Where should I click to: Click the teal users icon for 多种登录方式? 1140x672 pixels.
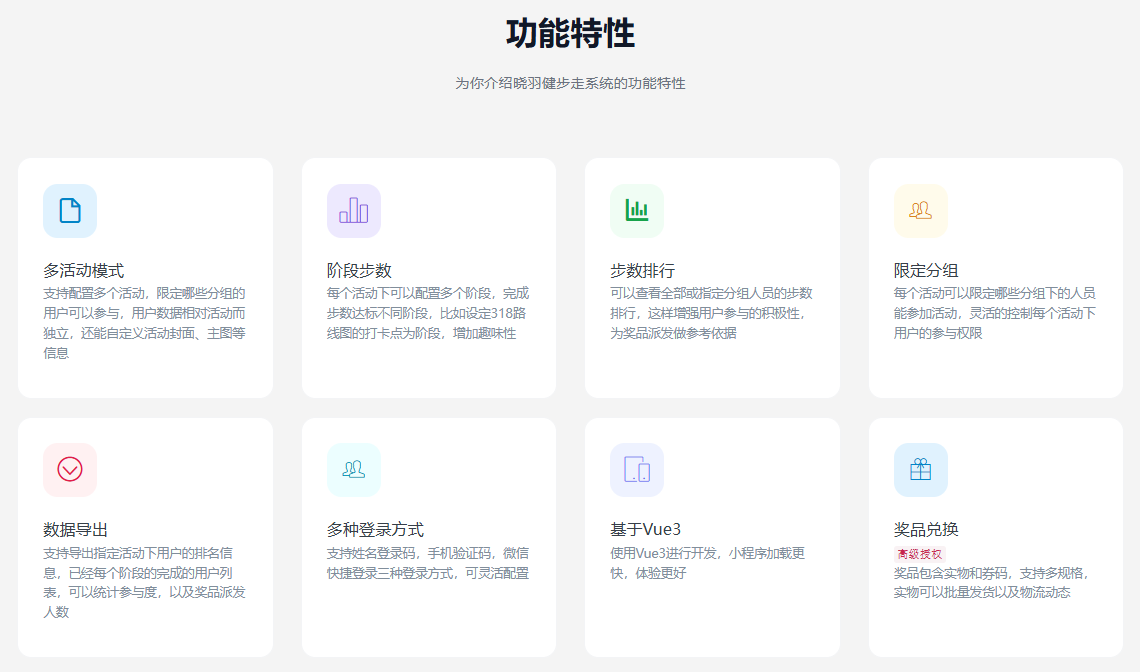(x=354, y=470)
